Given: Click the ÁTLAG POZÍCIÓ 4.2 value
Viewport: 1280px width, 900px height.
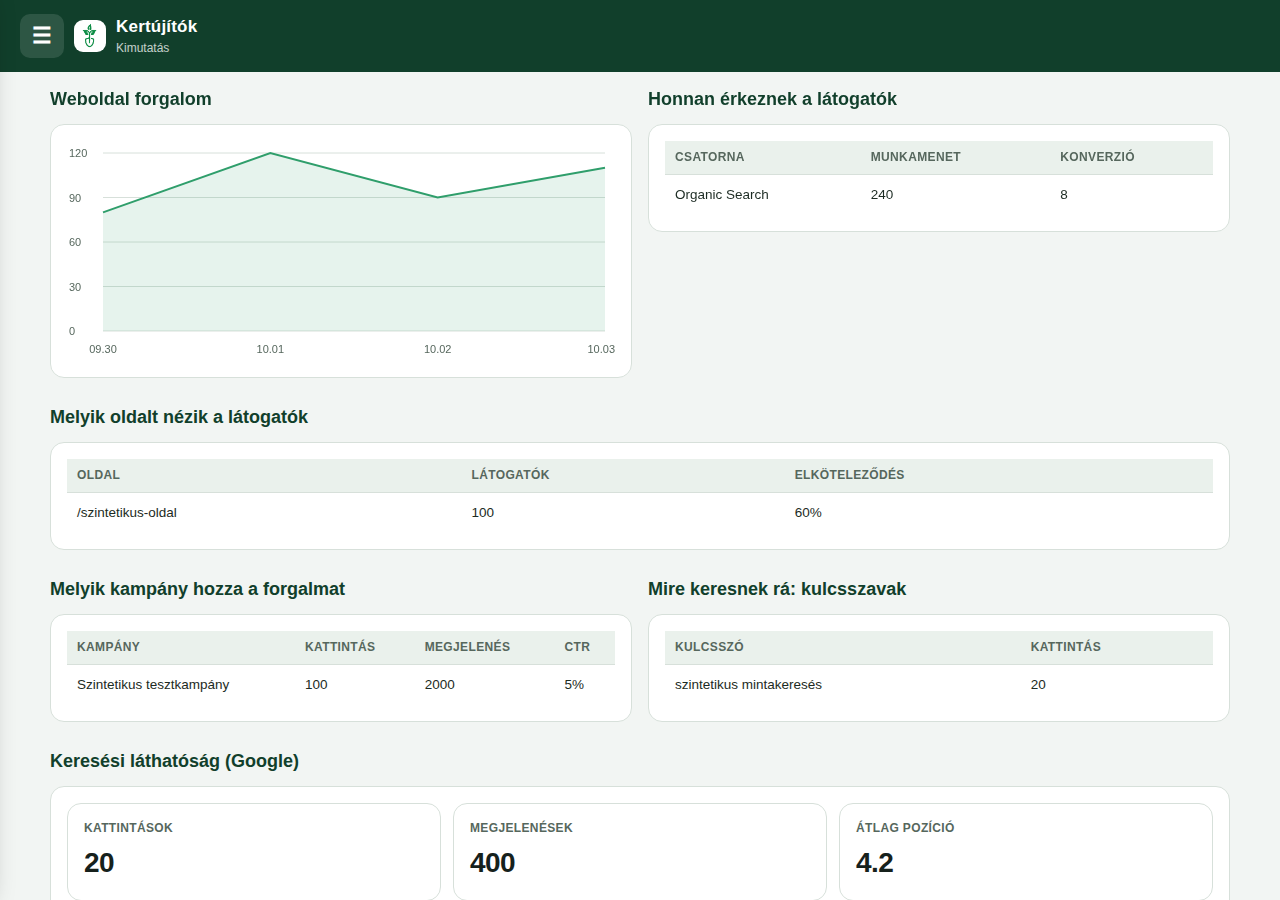Looking at the screenshot, I should [x=875, y=863].
